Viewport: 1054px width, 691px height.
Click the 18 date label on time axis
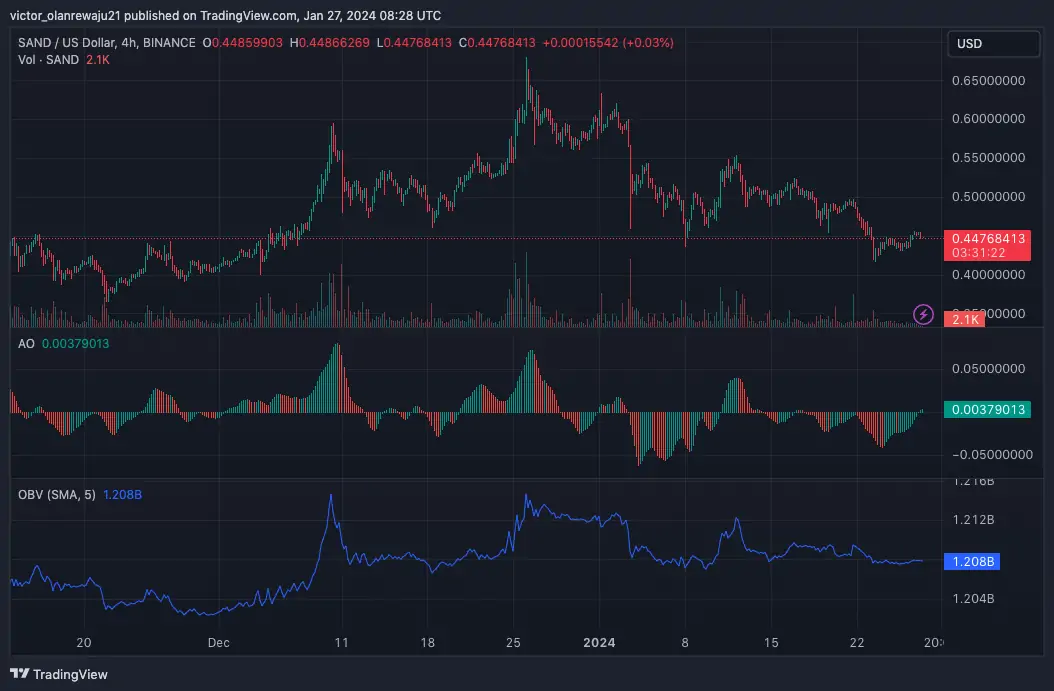pyautogui.click(x=428, y=643)
